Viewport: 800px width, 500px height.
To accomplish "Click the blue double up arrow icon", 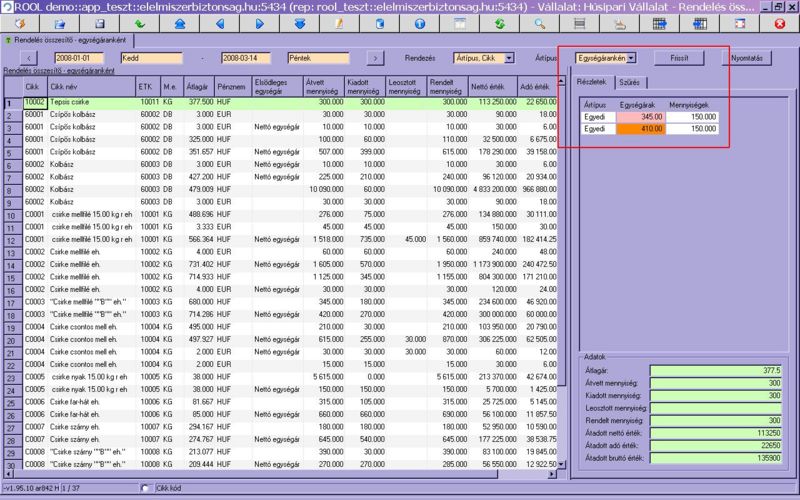I will (179, 23).
